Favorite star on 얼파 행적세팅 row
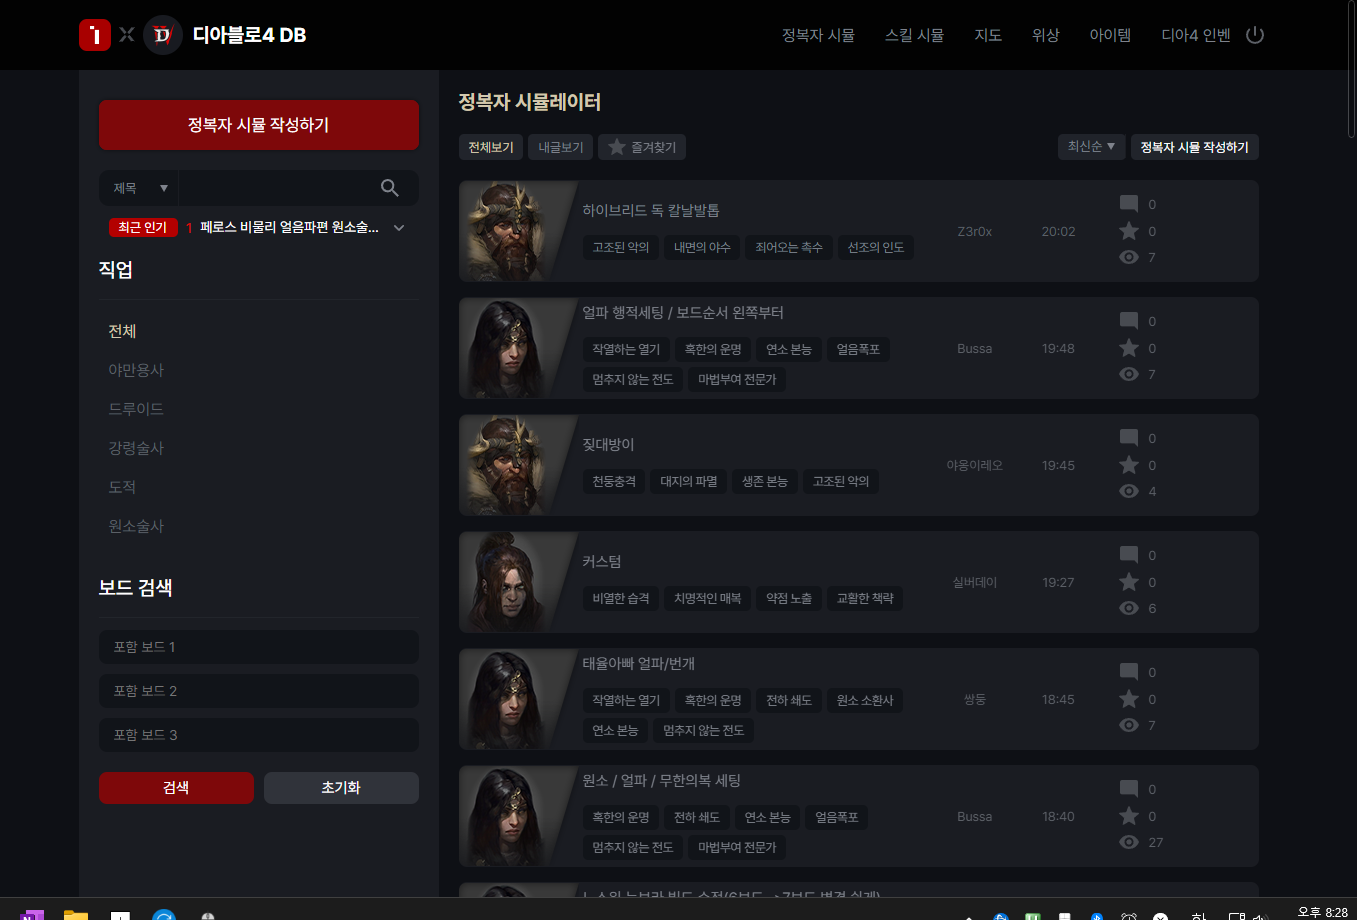 tap(1129, 348)
